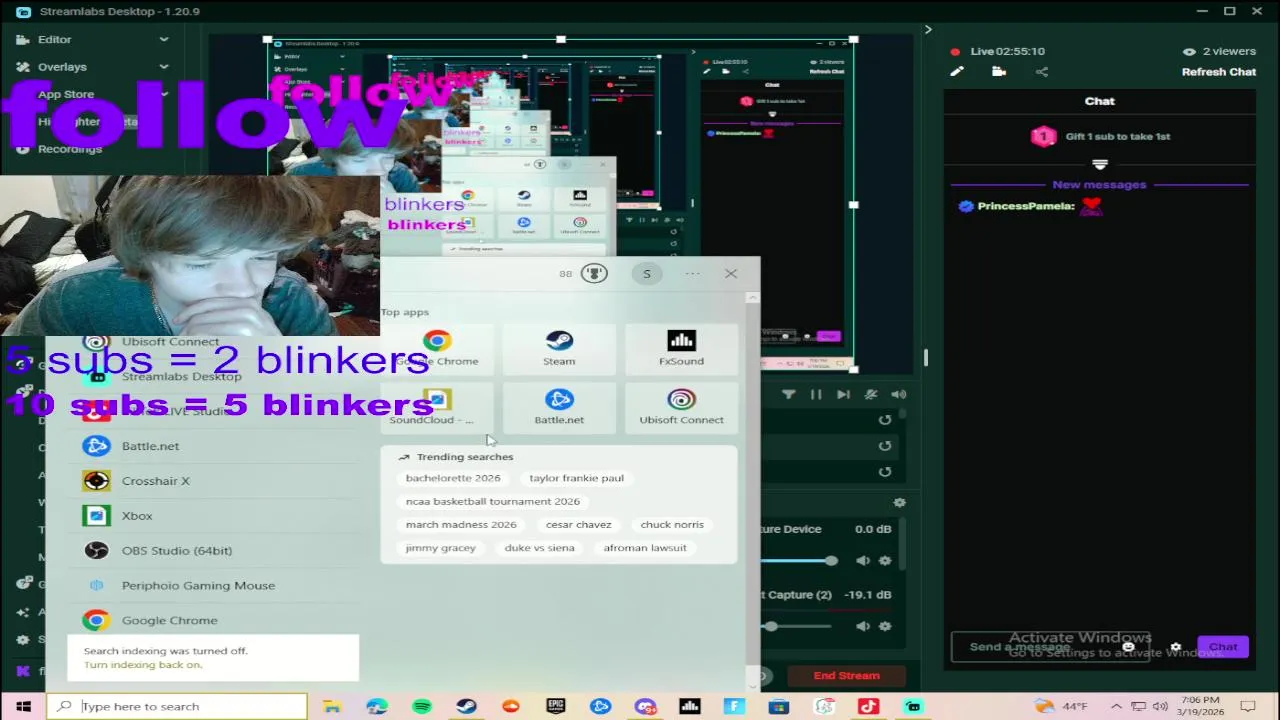Open the 44°F weather widget in taskbar
The height and width of the screenshot is (720, 1280).
point(1061,706)
